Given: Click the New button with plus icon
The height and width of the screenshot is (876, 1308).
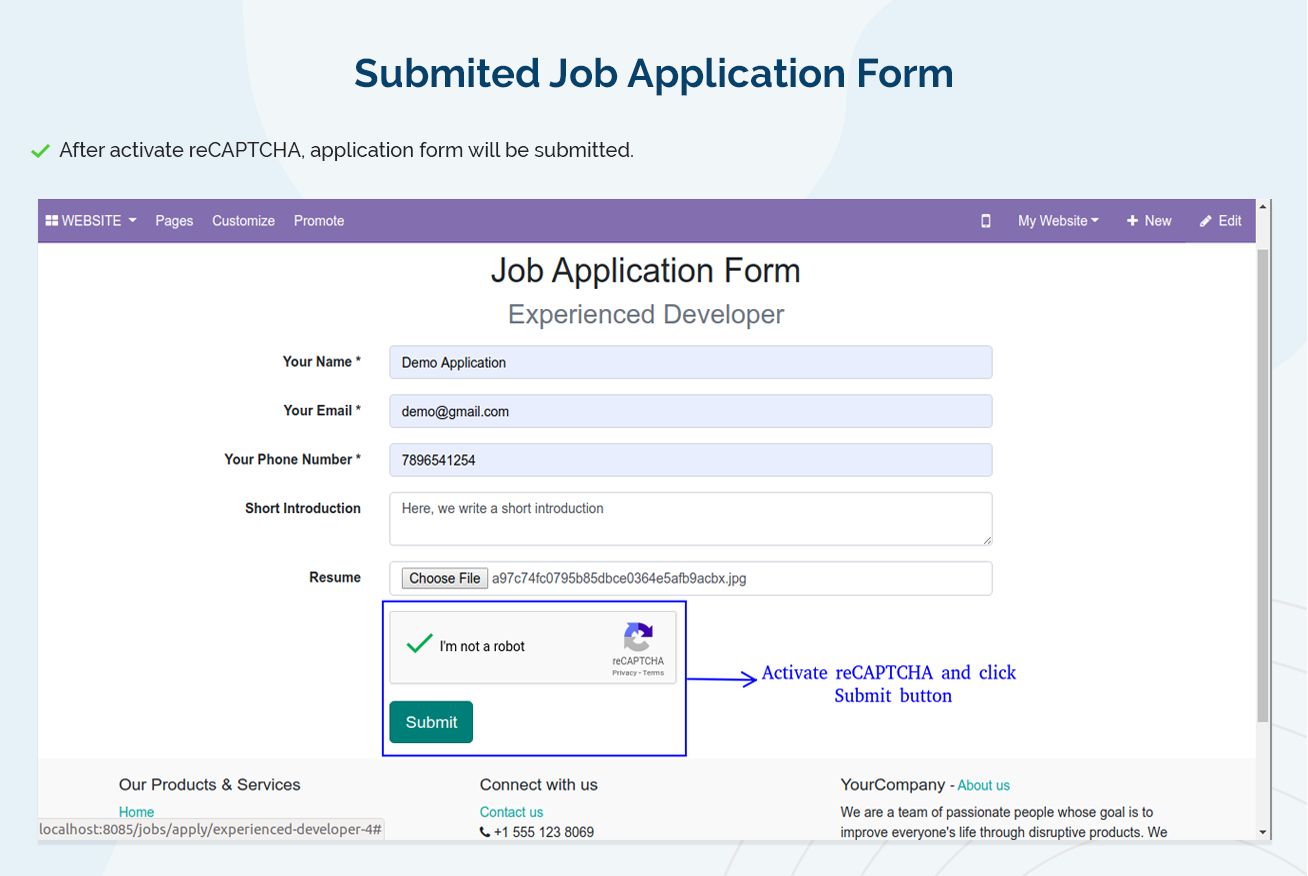Looking at the screenshot, I should pyautogui.click(x=1149, y=221).
